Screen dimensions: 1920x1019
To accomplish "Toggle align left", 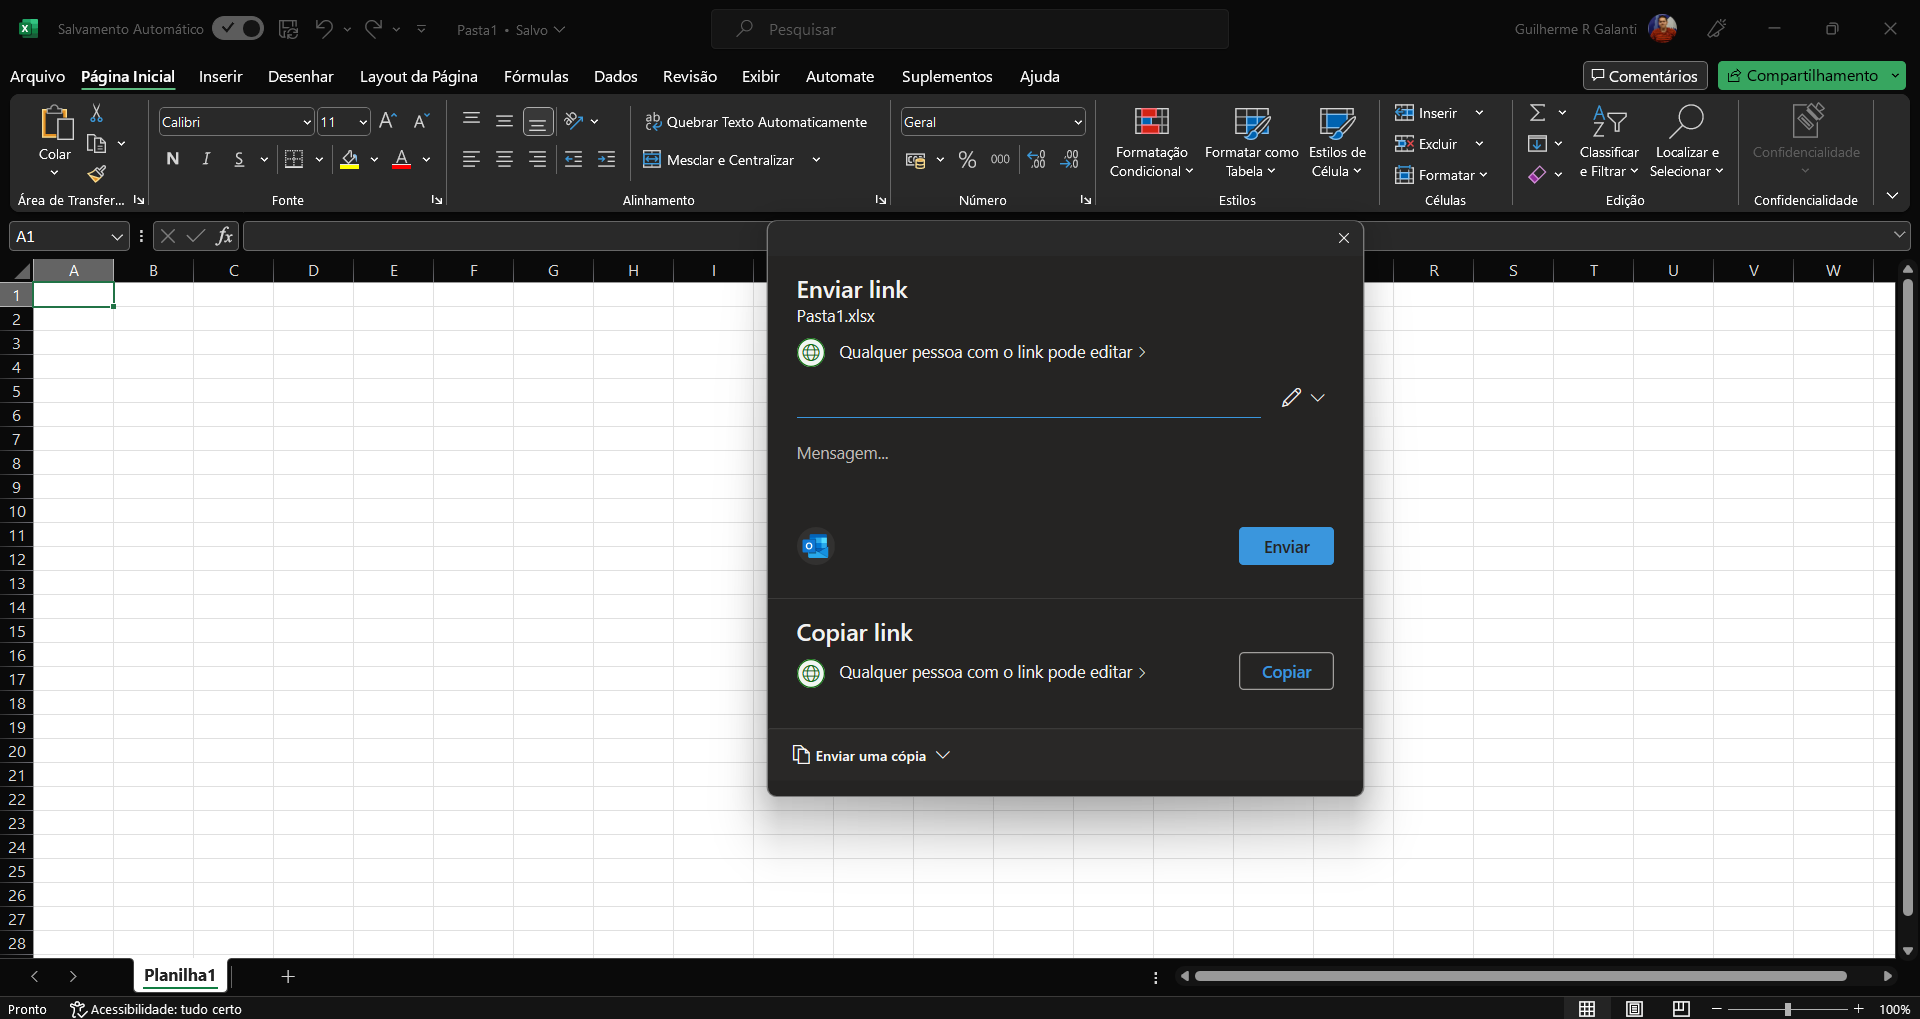I will (x=471, y=159).
